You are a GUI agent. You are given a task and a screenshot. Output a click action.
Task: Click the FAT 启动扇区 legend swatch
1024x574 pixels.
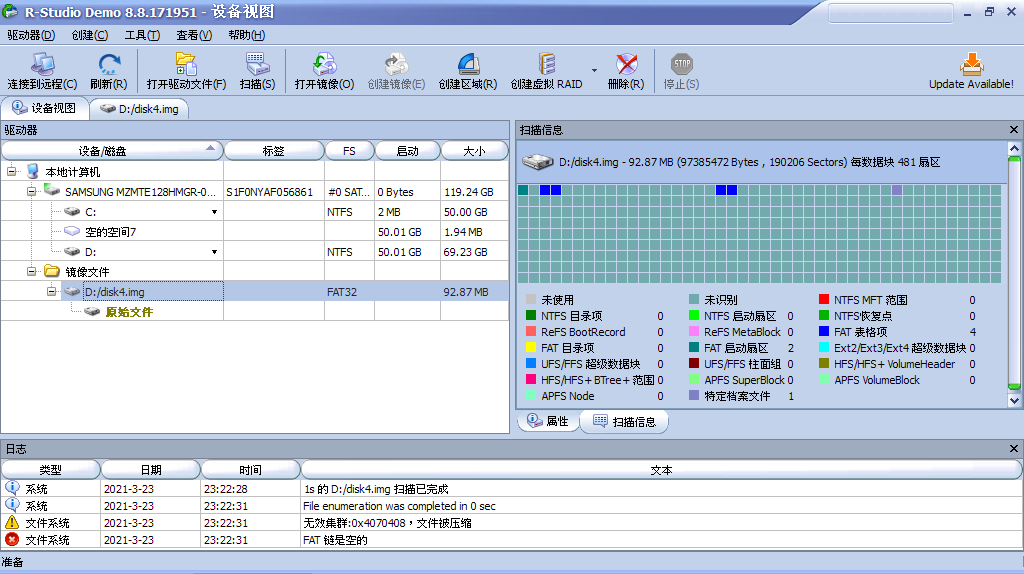(x=694, y=348)
